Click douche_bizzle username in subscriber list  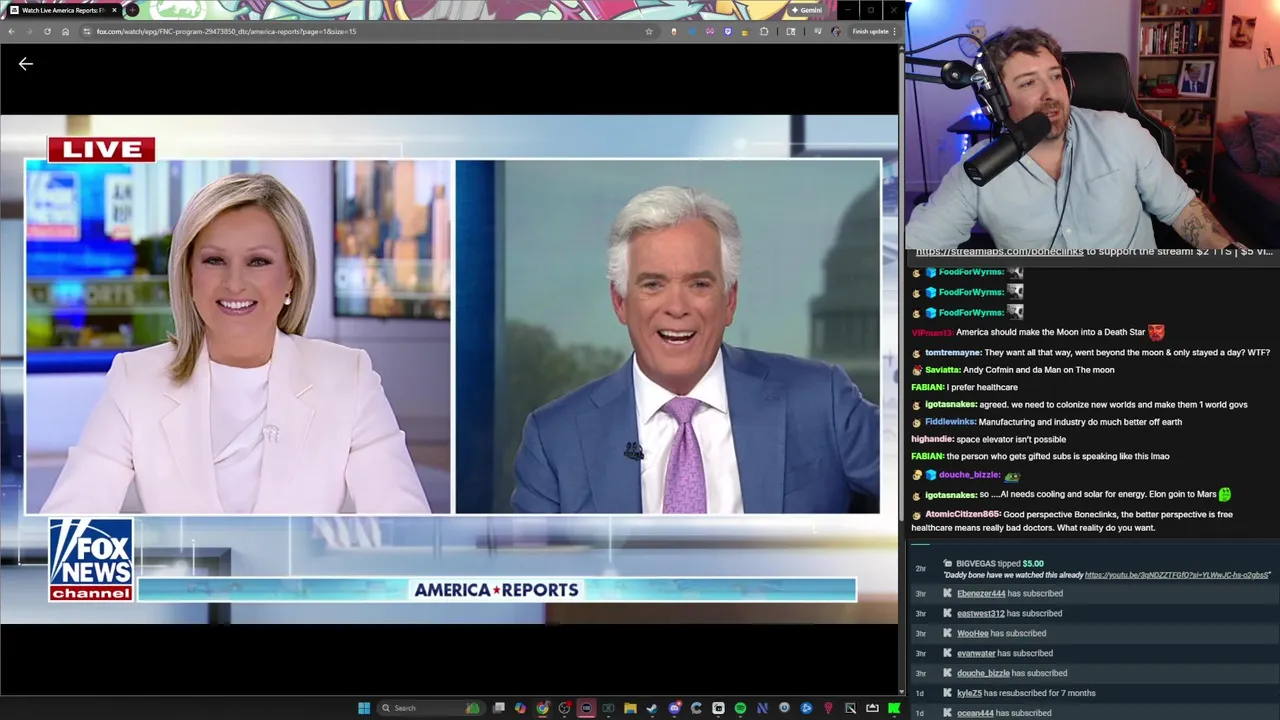[983, 673]
